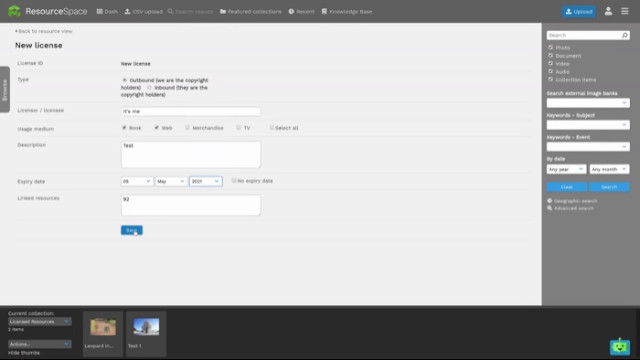Image resolution: width=640 pixels, height=360 pixels.
Task: Toggle the Web usage medium checkbox
Action: pyautogui.click(x=156, y=128)
